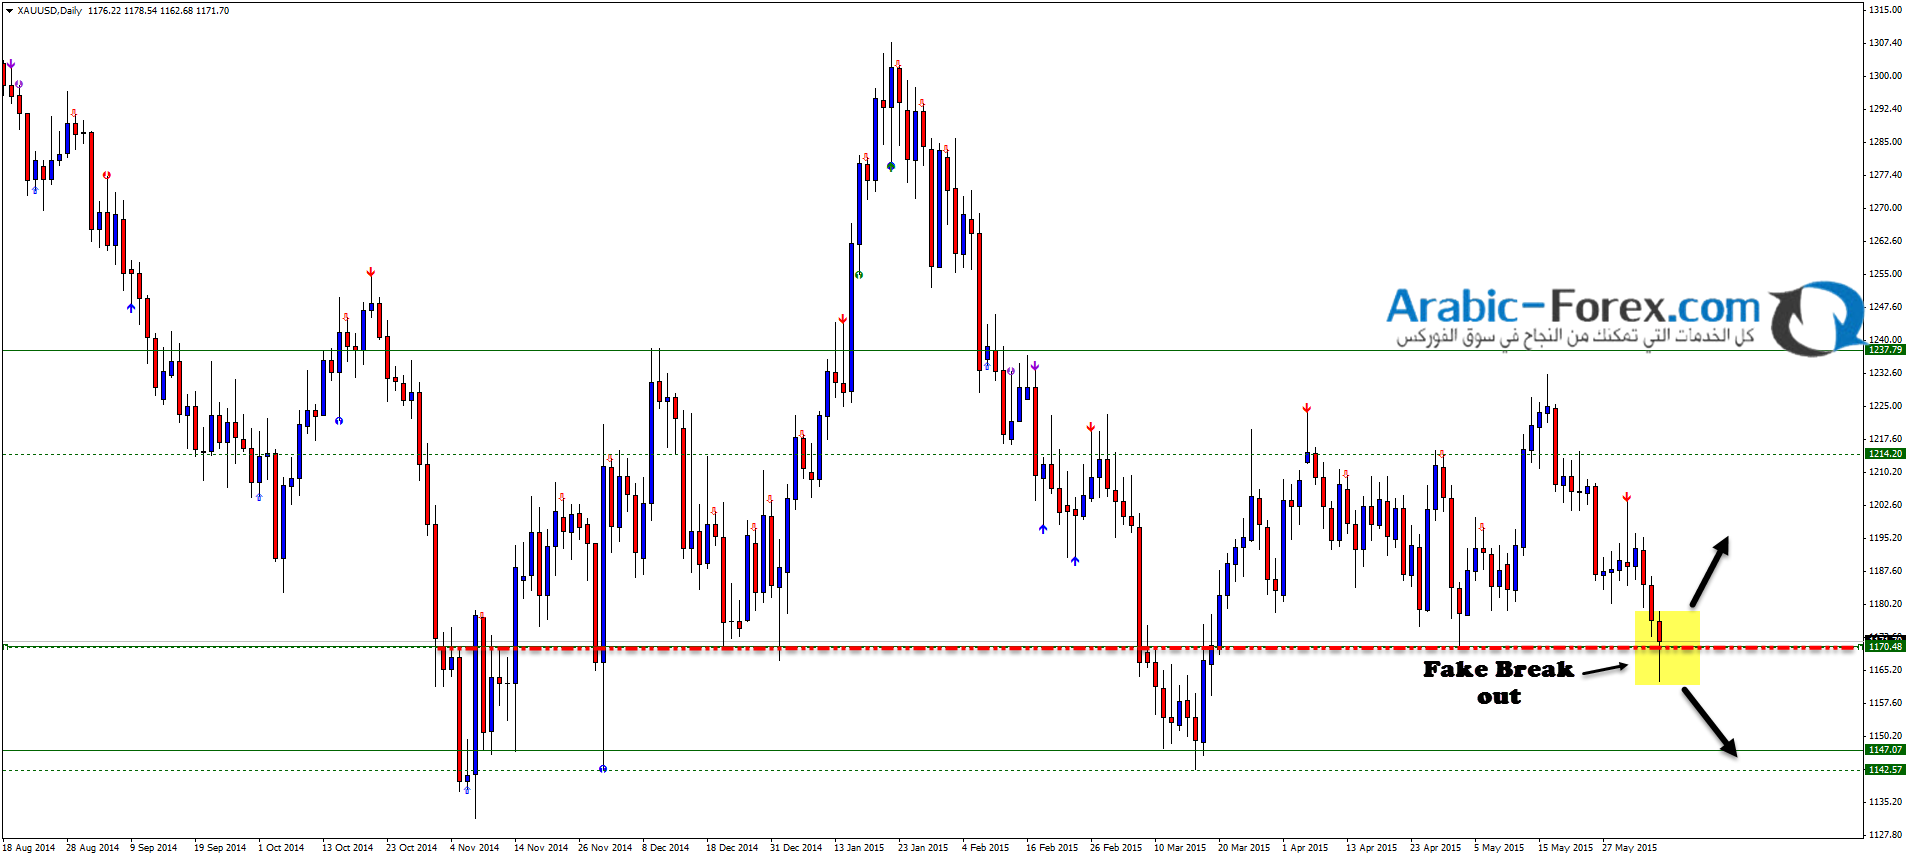The width and height of the screenshot is (1906, 856).
Task: Click the 9 Sep 2014 date label
Action: (153, 848)
